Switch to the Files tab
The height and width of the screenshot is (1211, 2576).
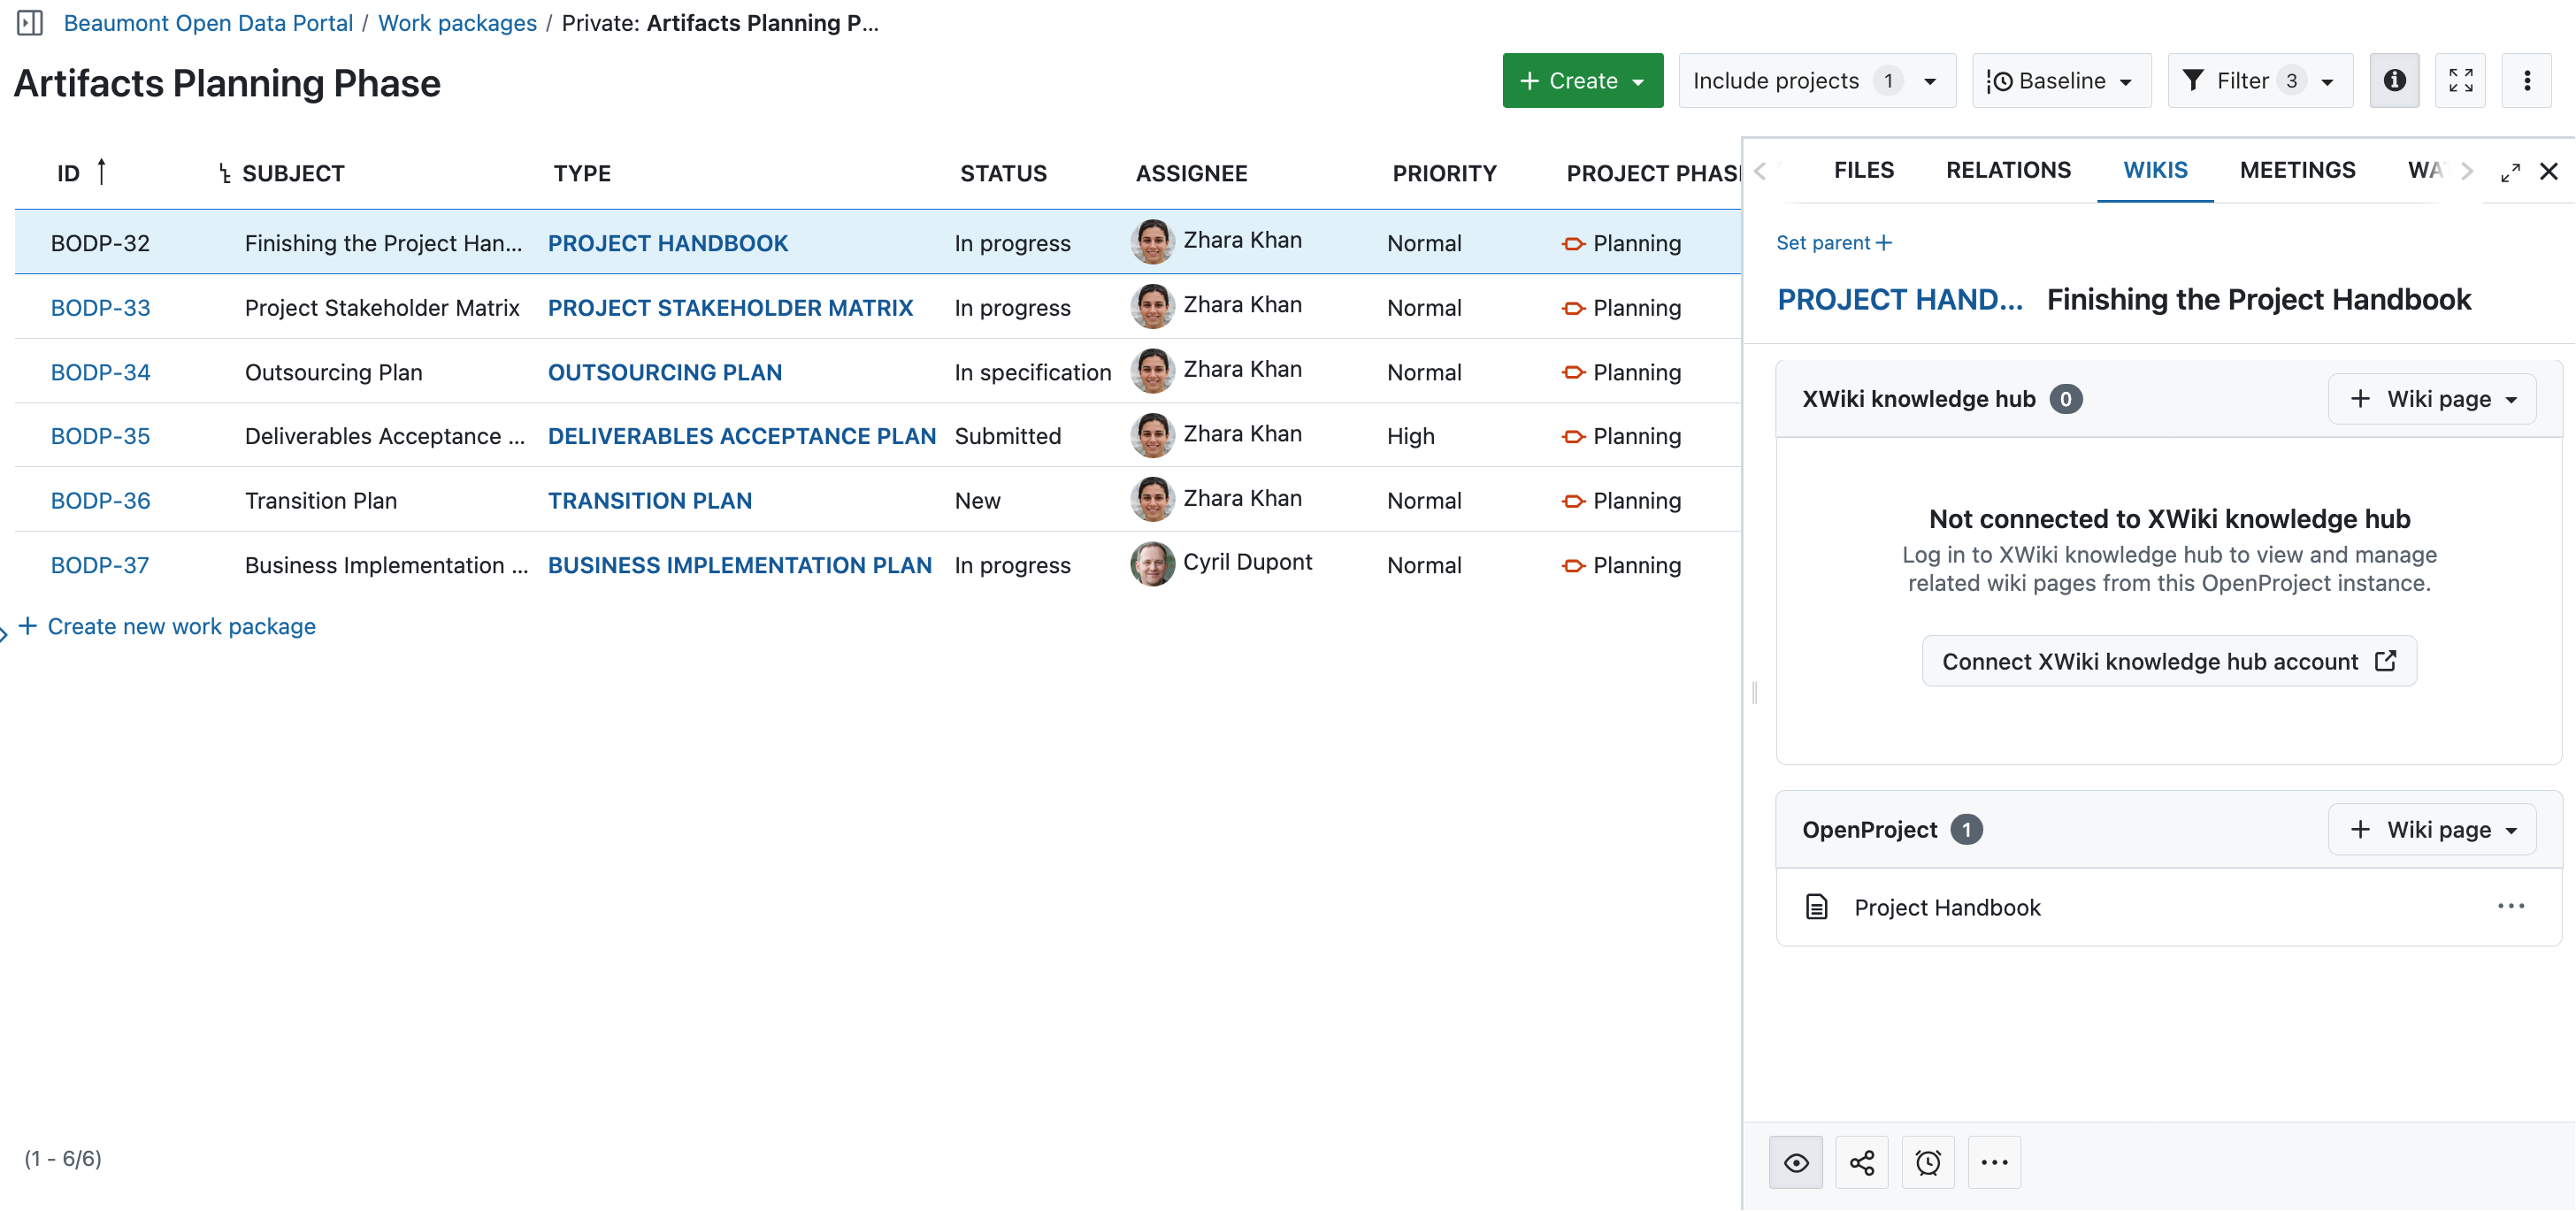1863,170
